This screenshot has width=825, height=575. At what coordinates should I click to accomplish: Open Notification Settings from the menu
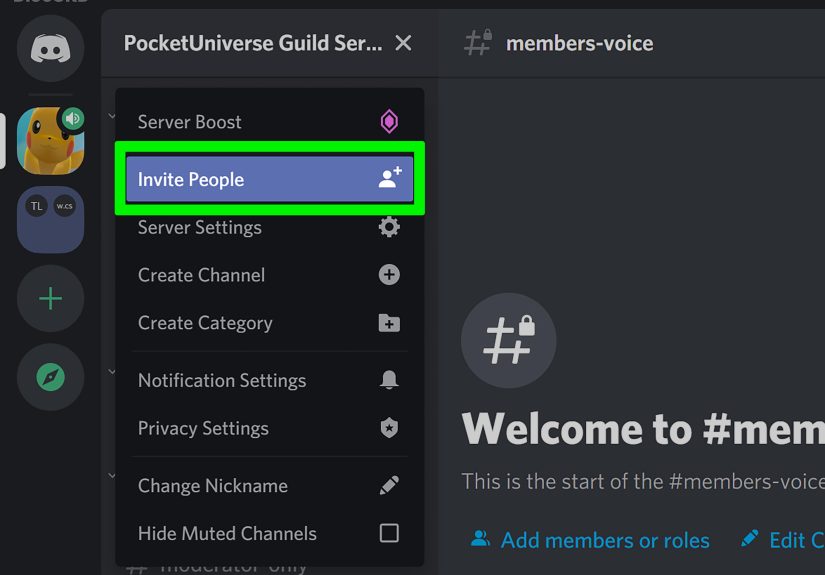[x=269, y=380]
